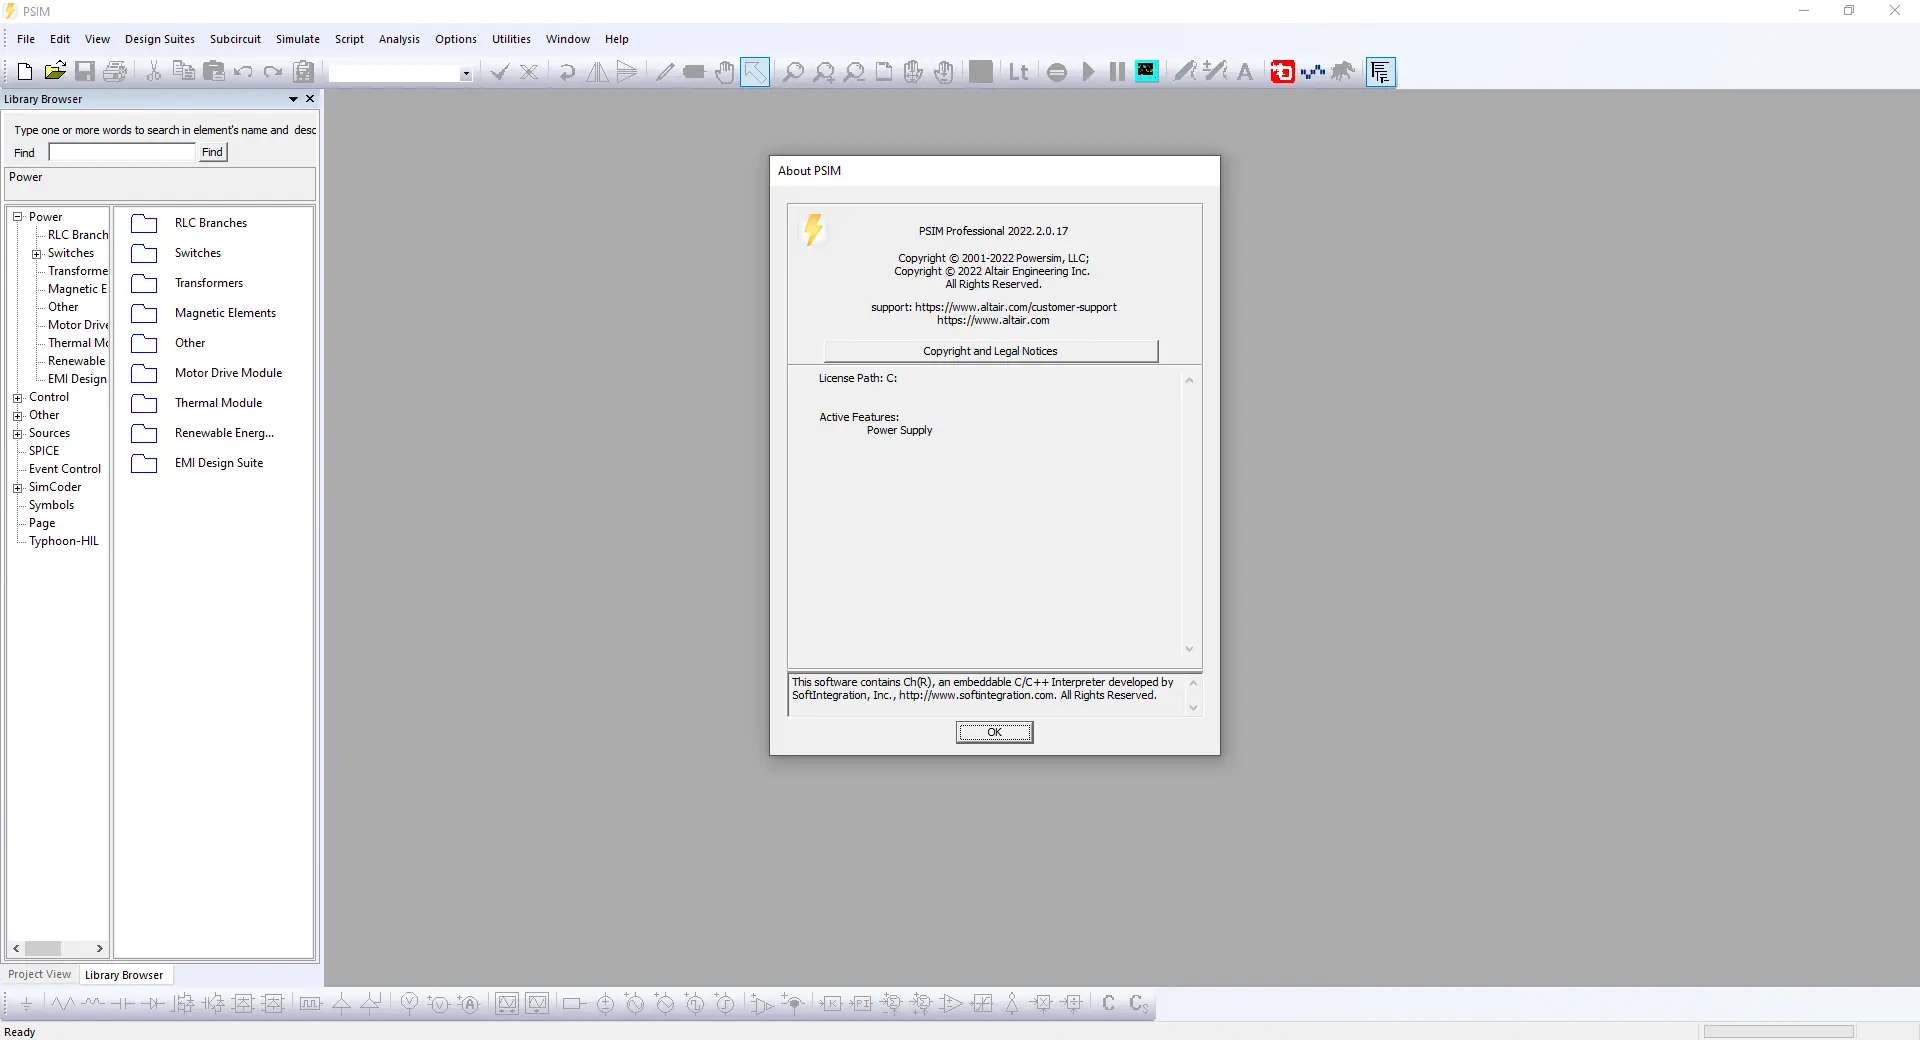The image size is (1920, 1040).
Task: Expand the Switches tree node
Action: tap(36, 254)
